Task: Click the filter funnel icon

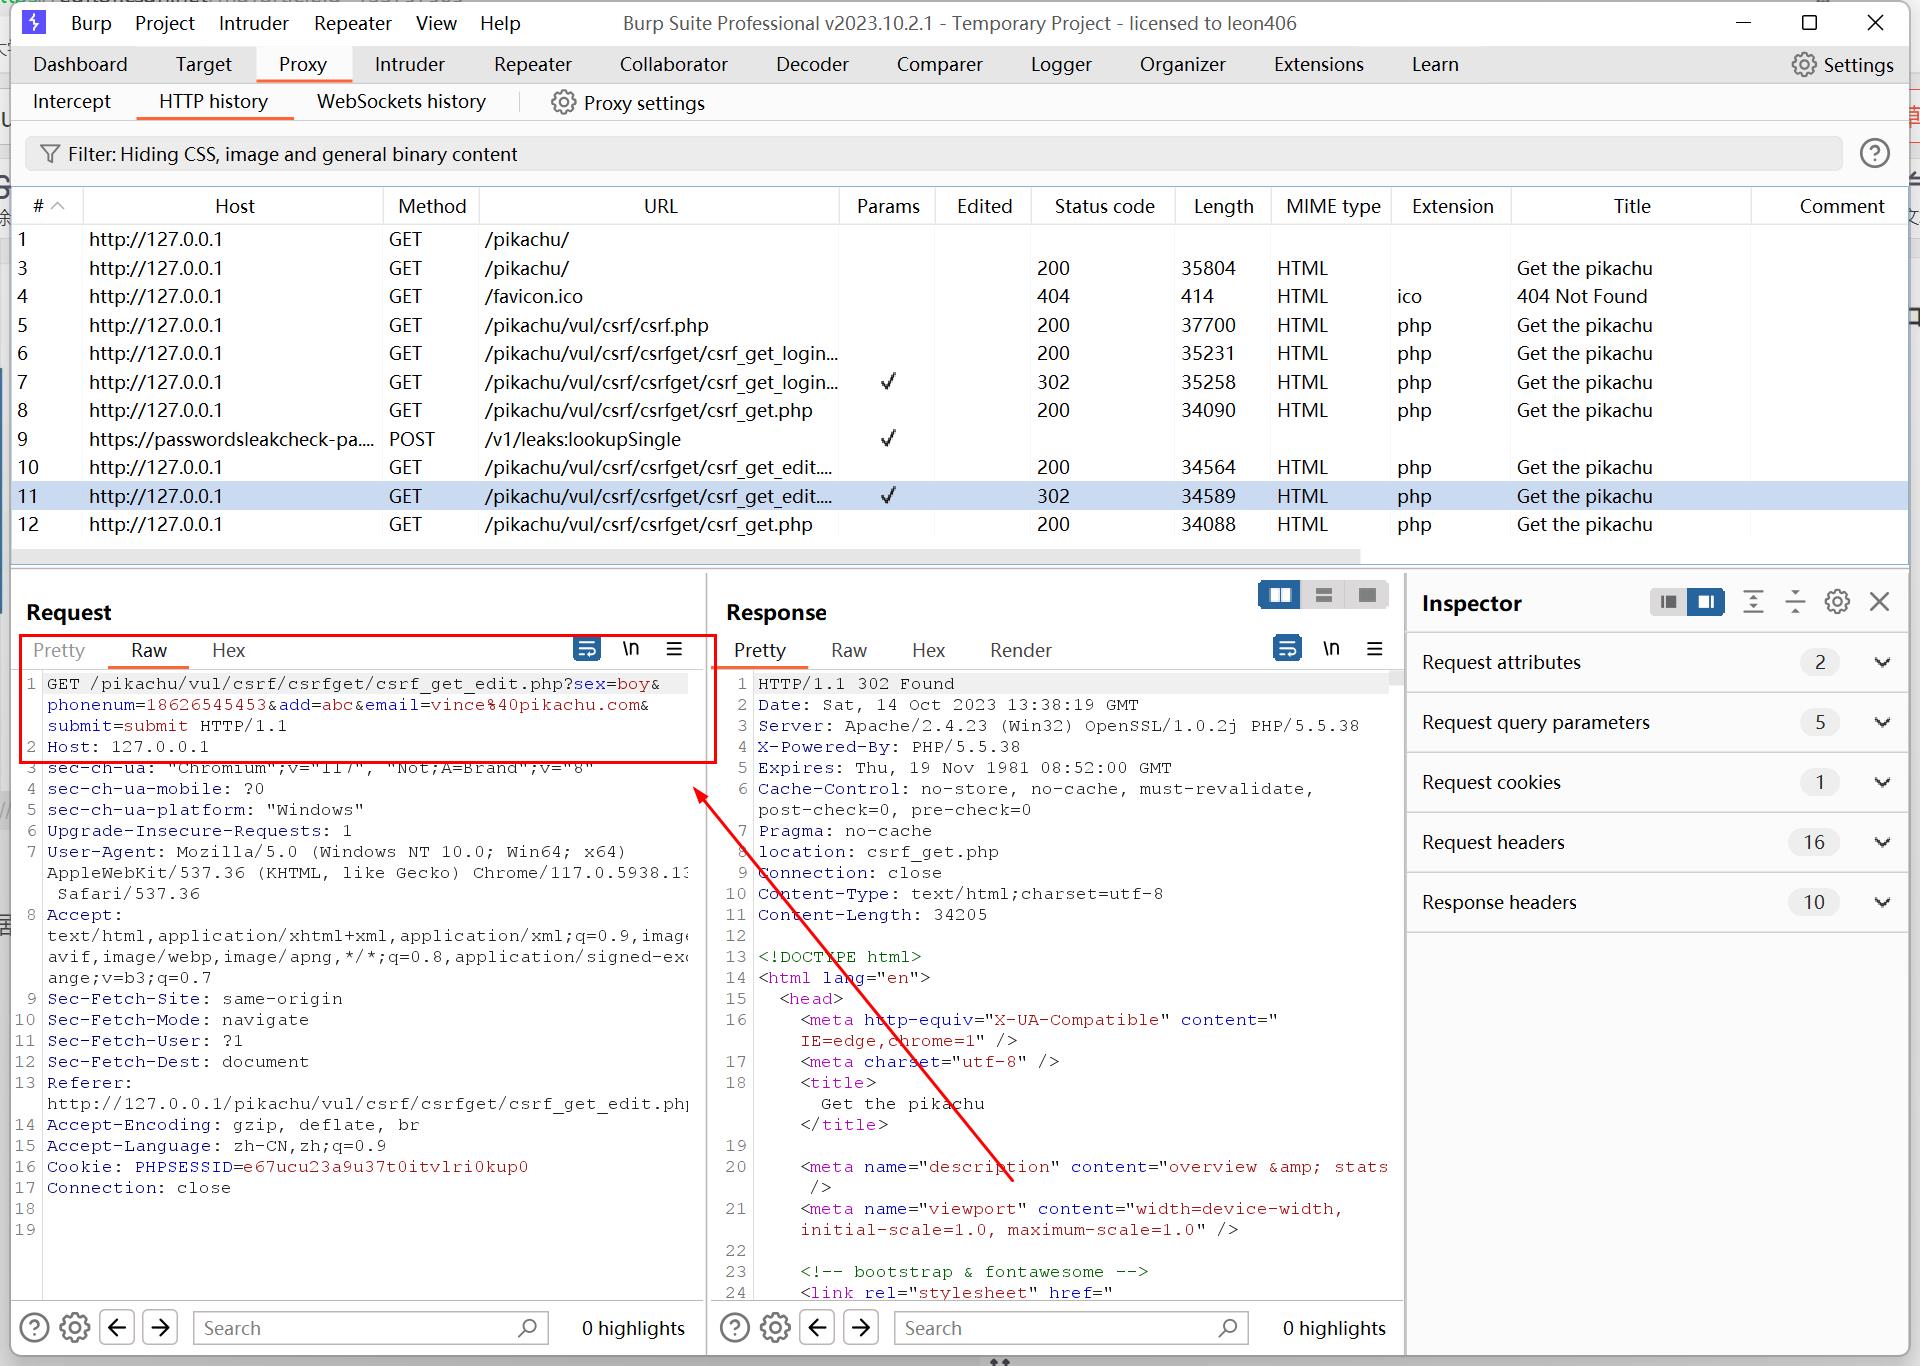Action: tap(49, 154)
